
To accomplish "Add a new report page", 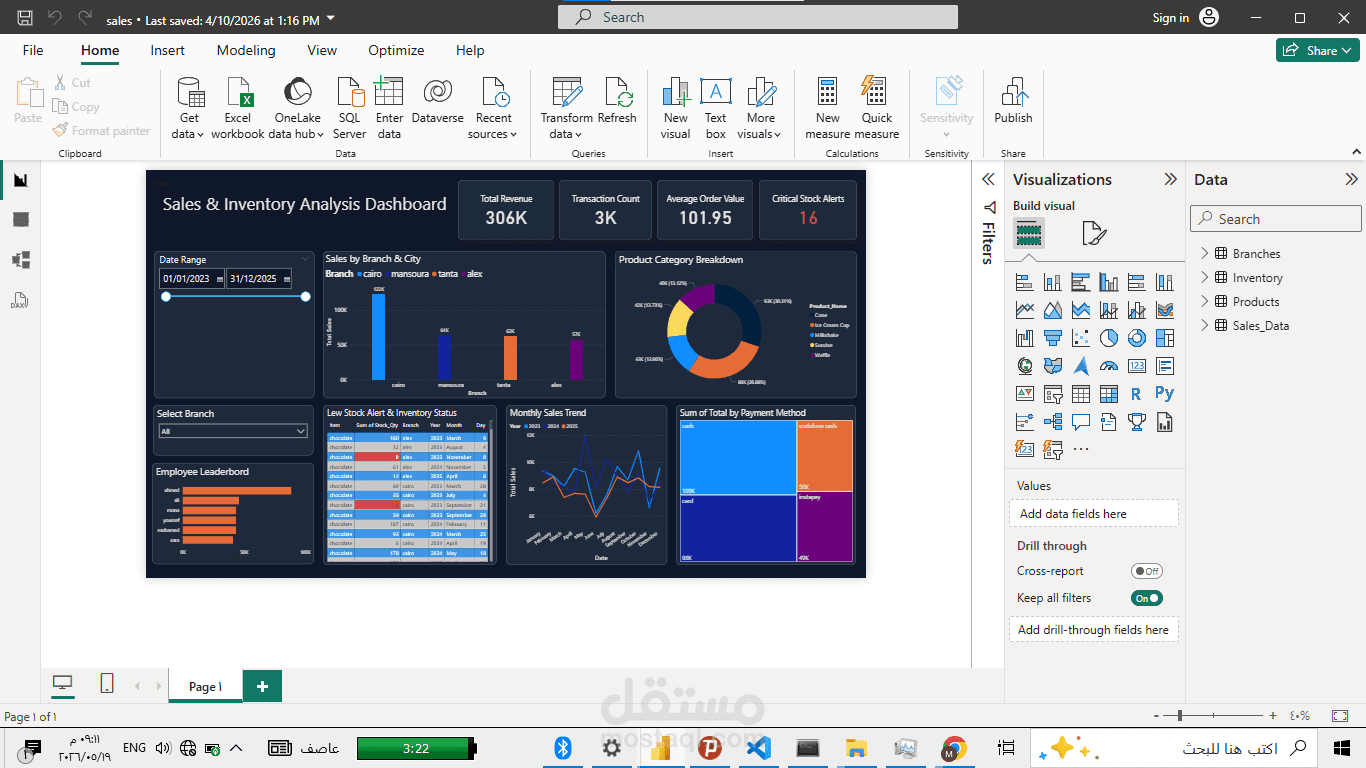I will tap(263, 686).
